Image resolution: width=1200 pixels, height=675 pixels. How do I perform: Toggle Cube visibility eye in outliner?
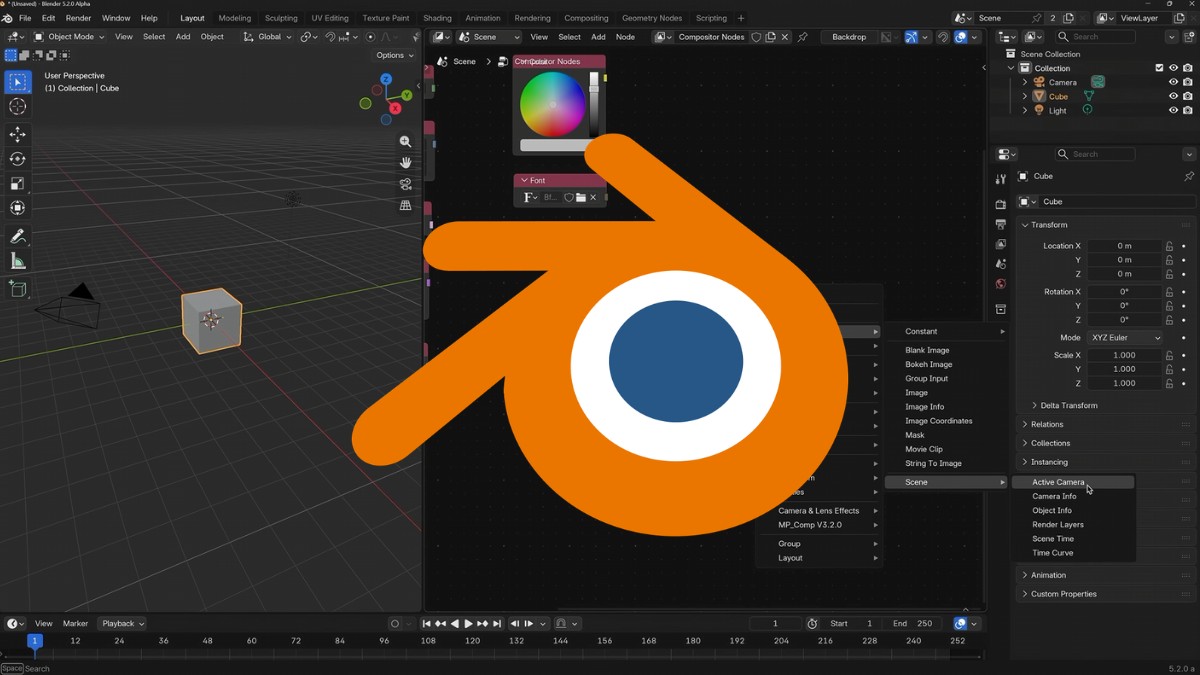click(x=1174, y=96)
